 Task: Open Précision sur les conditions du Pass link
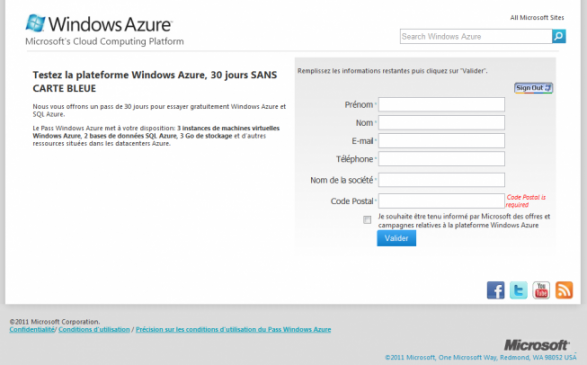(x=233, y=329)
